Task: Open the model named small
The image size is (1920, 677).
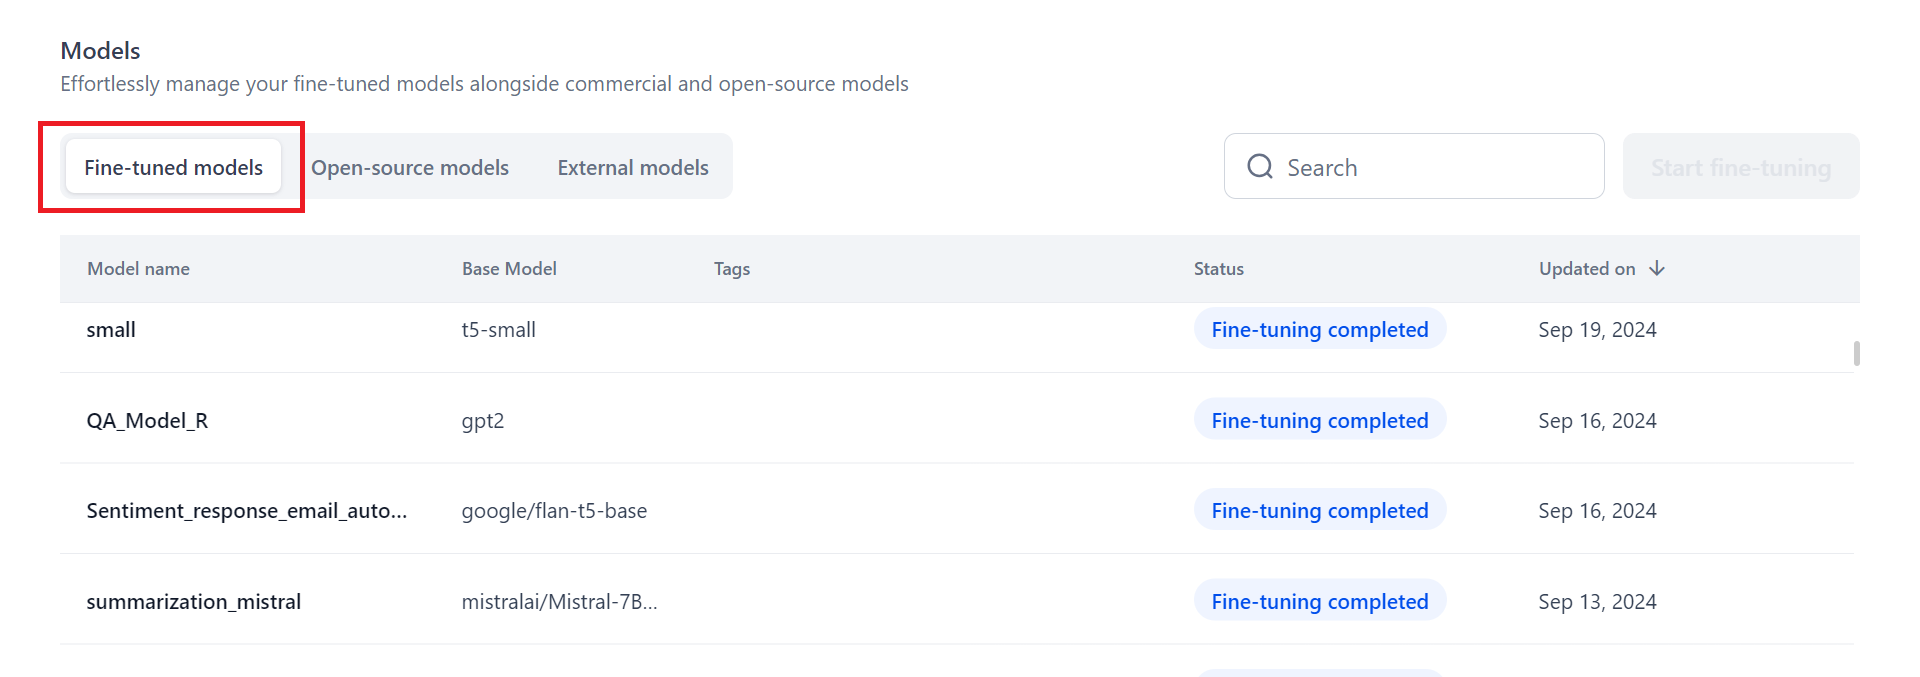Action: click(111, 330)
